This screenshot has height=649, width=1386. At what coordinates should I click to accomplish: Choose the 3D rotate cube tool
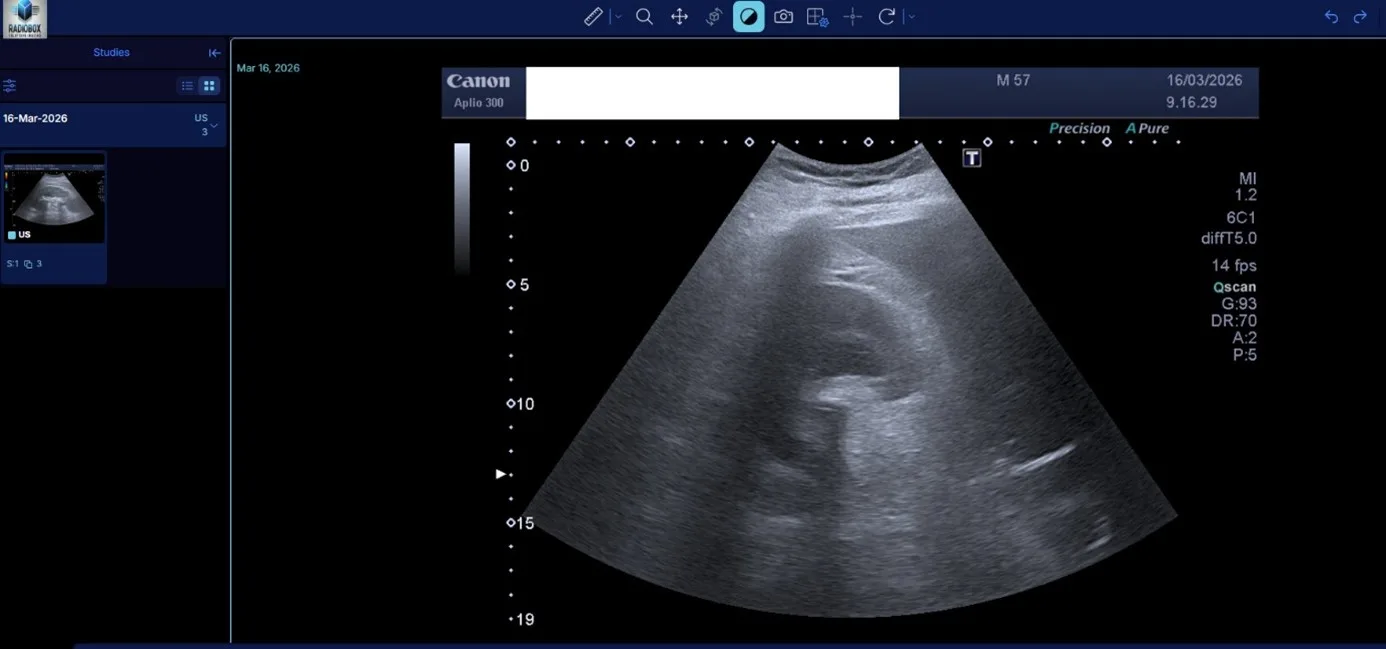click(714, 17)
